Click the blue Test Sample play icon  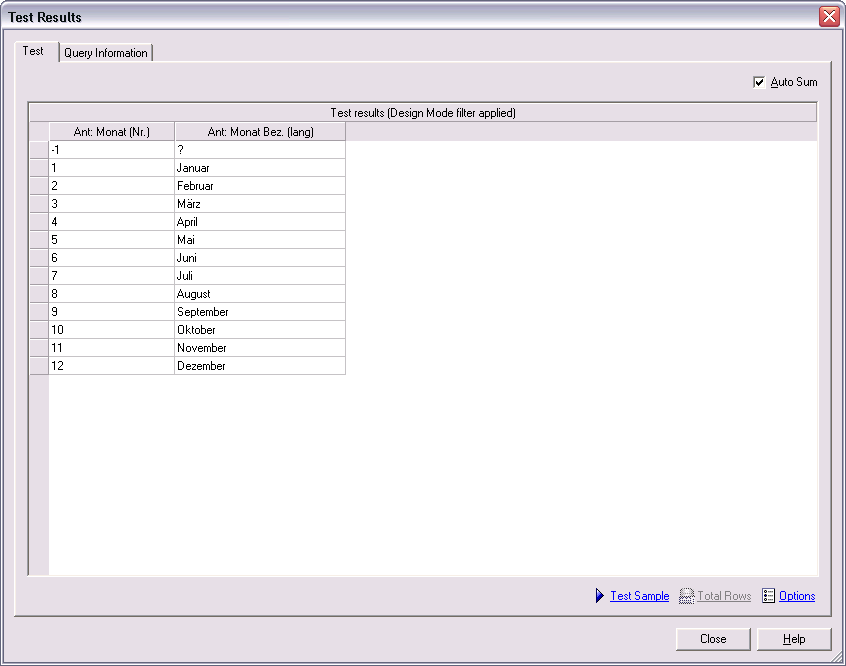tap(600, 596)
